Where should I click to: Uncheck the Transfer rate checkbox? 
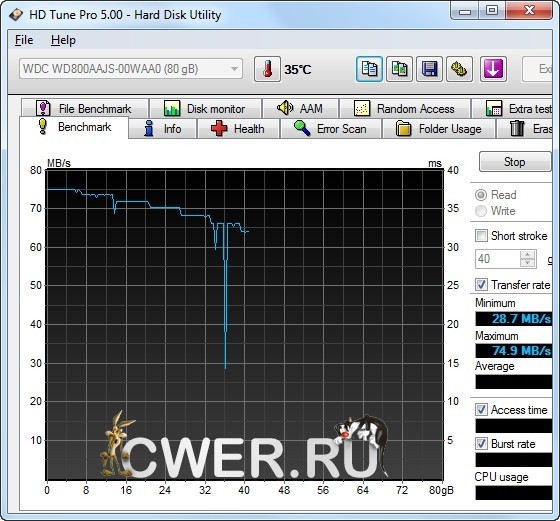(x=481, y=285)
